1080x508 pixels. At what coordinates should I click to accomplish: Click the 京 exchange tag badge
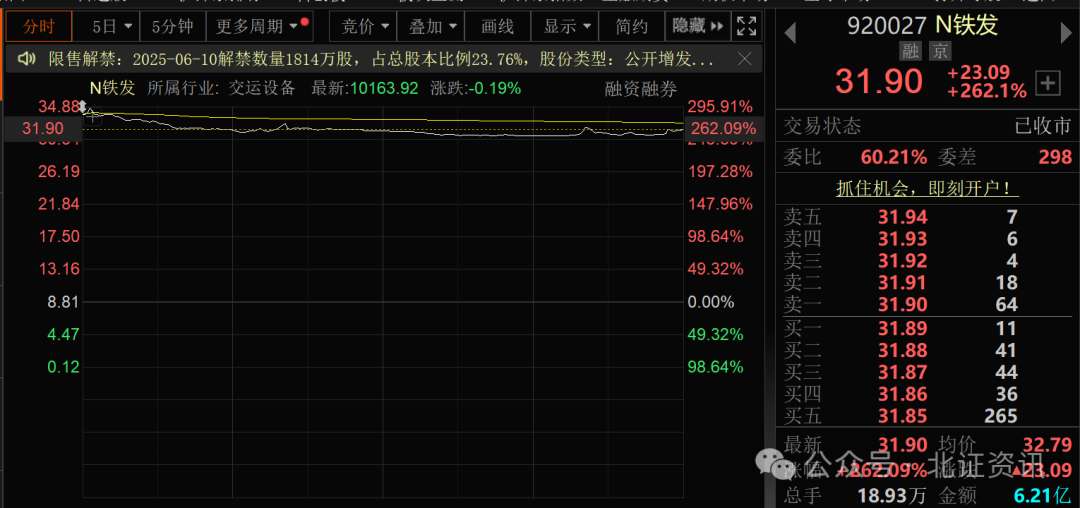[938, 51]
